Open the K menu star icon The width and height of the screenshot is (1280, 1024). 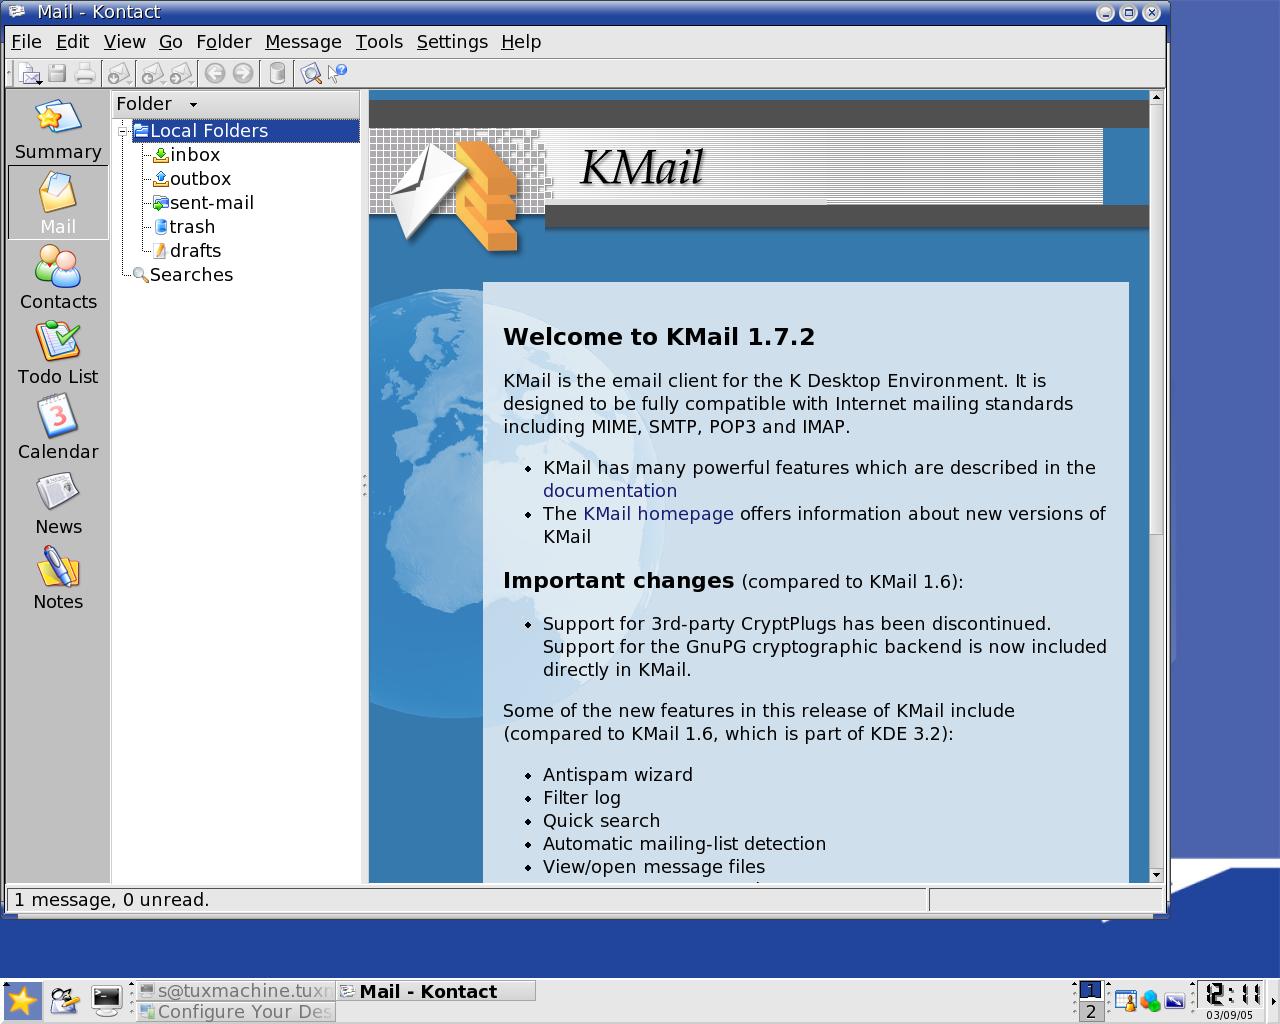pyautogui.click(x=21, y=1001)
